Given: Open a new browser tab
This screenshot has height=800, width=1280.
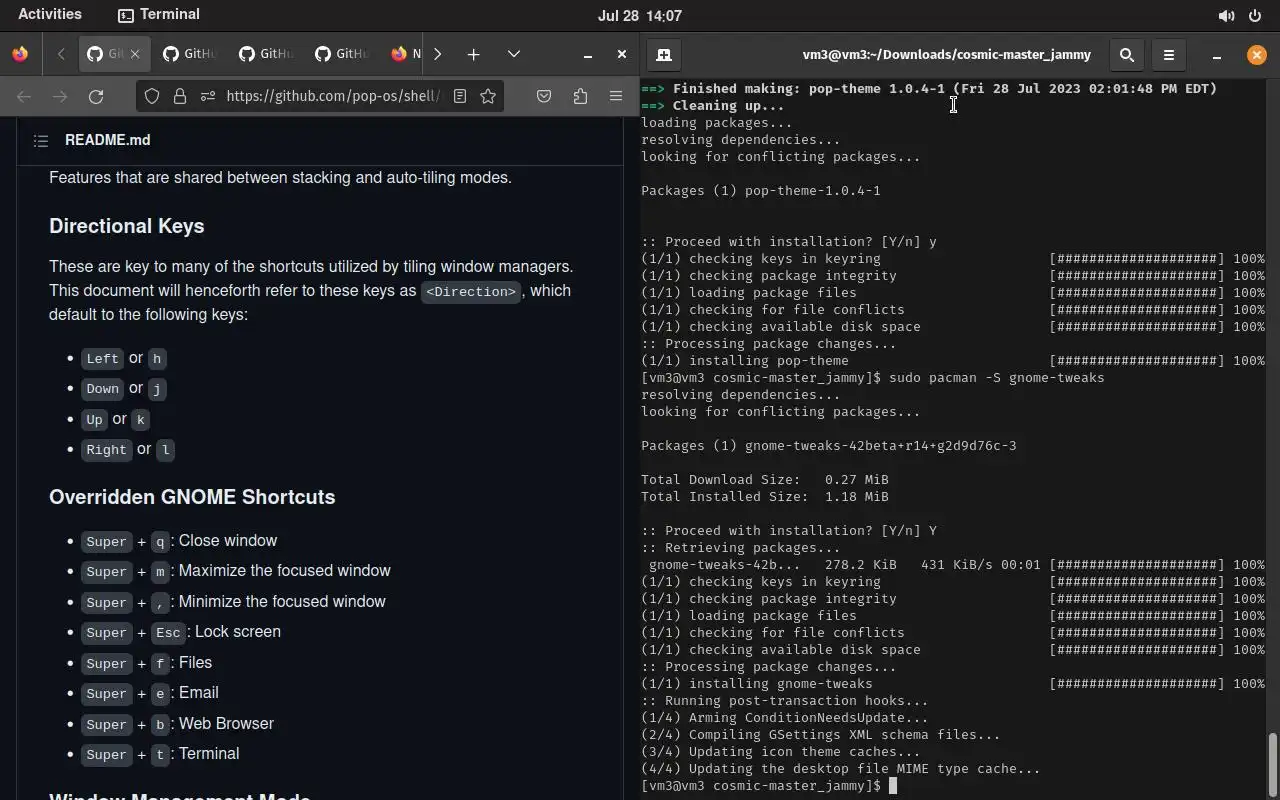Looking at the screenshot, I should pyautogui.click(x=473, y=54).
